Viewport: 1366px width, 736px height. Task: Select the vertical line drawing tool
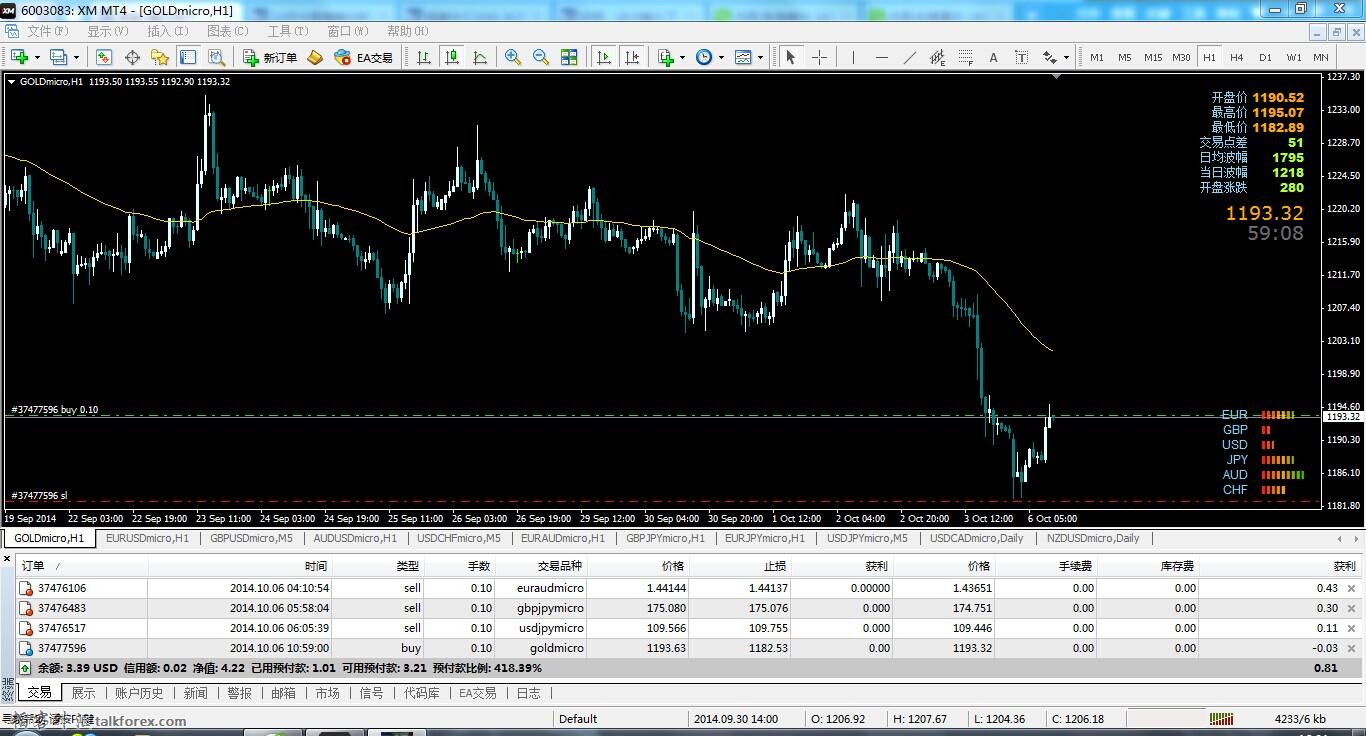pos(853,57)
